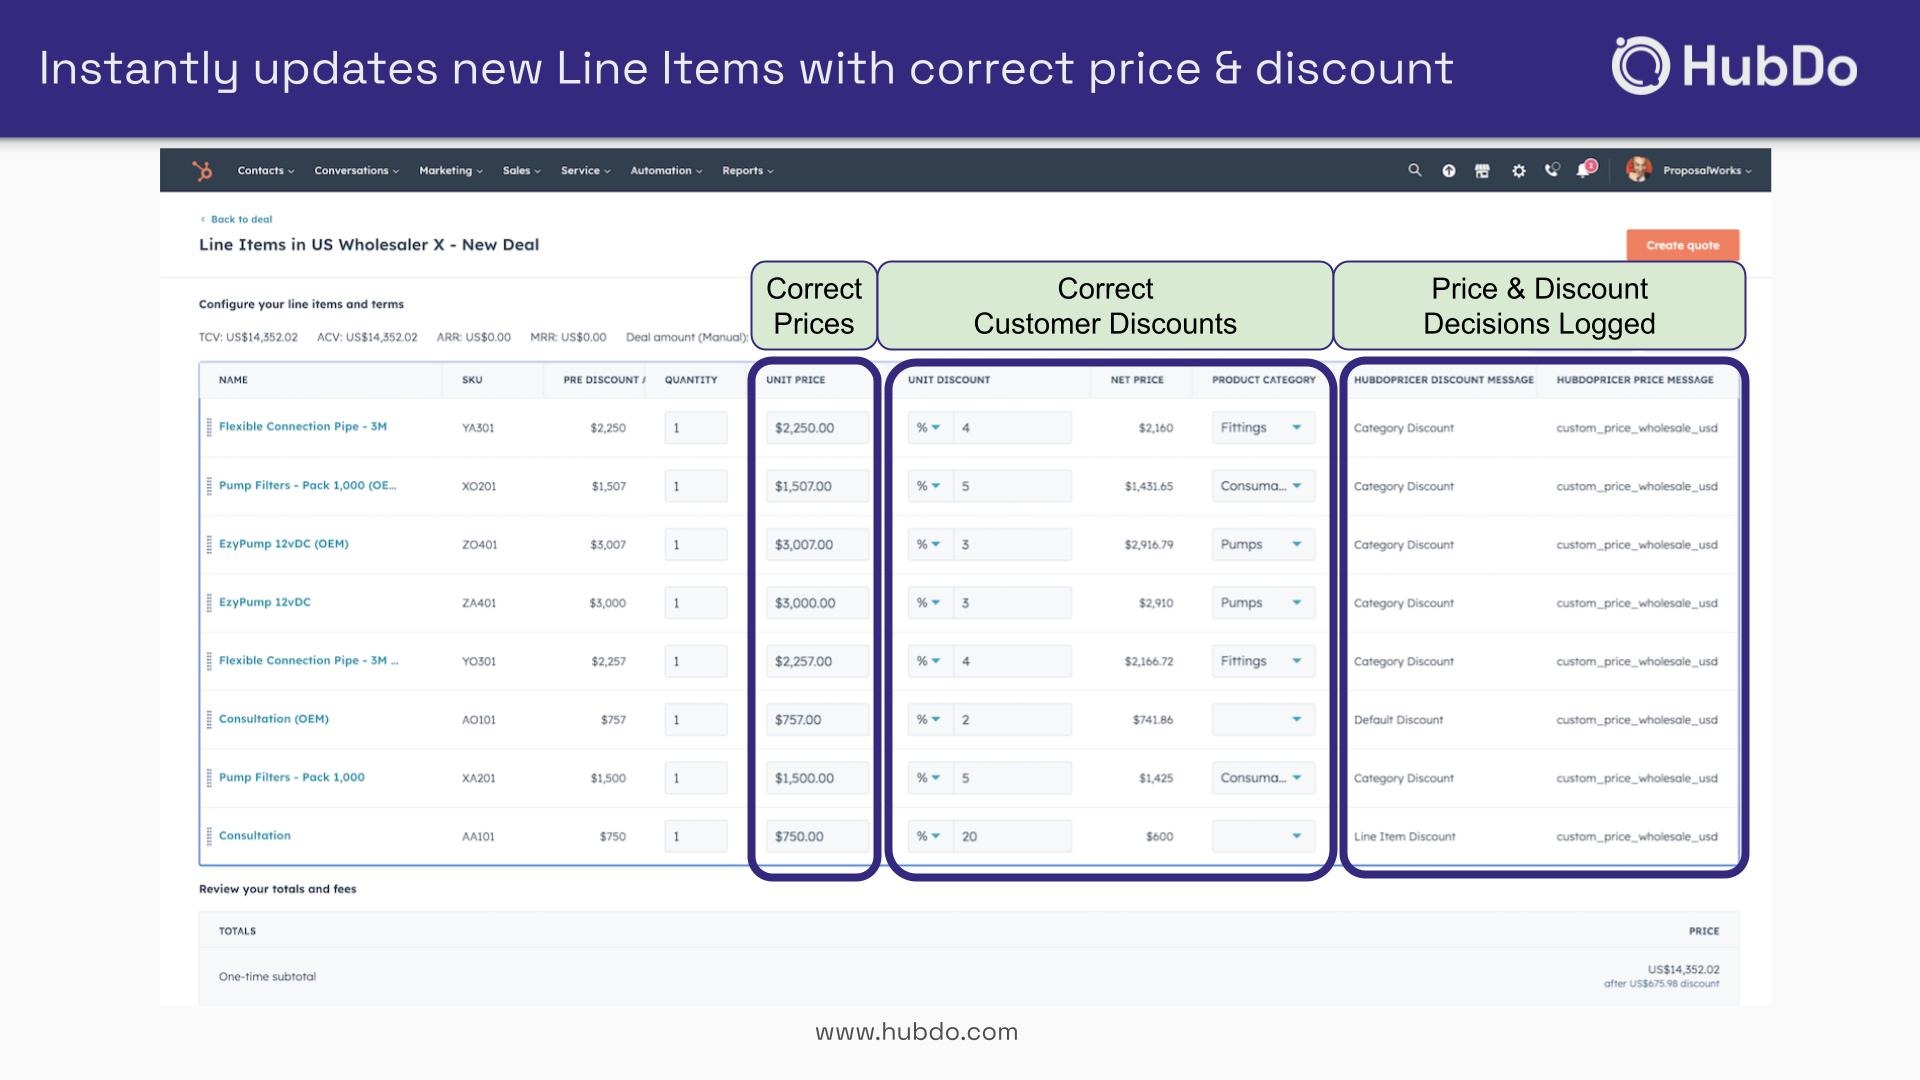Go back via Back to deal link
Image resolution: width=1920 pixels, height=1080 pixels.
pos(240,219)
